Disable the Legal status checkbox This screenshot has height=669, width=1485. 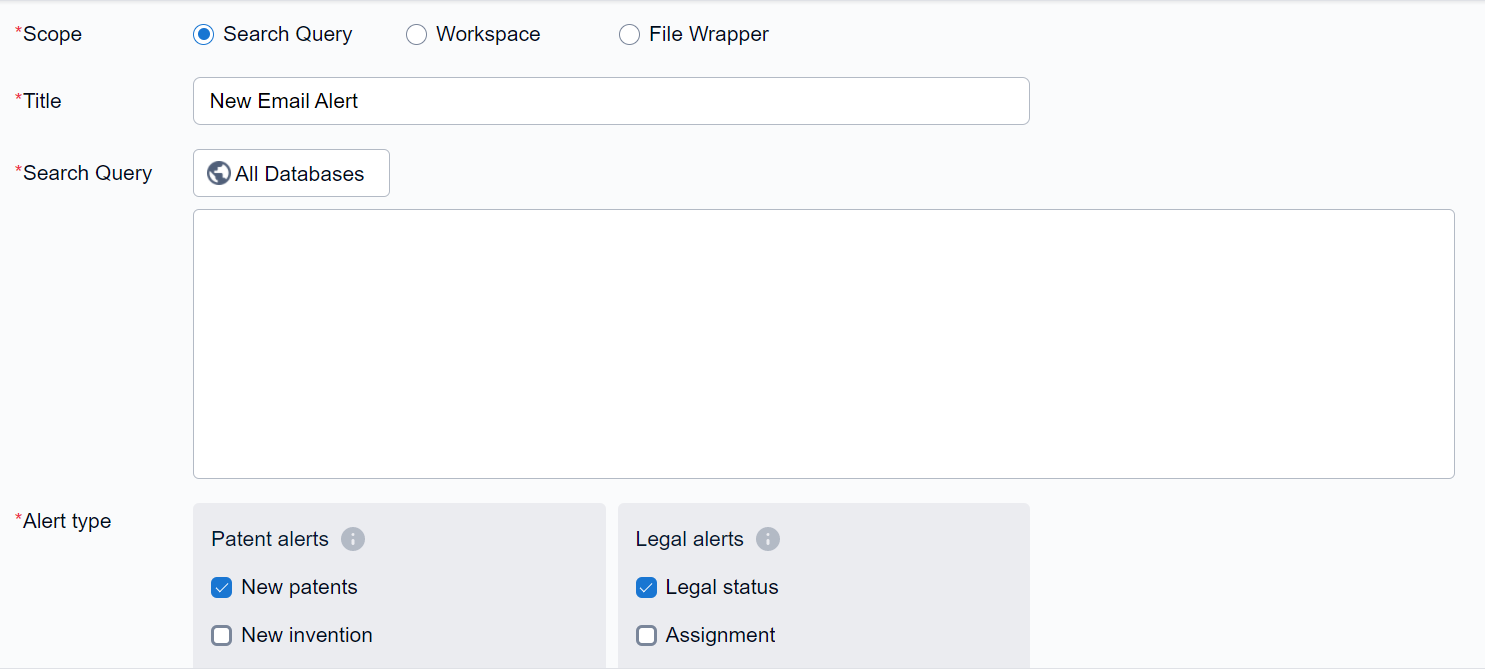pyautogui.click(x=647, y=588)
